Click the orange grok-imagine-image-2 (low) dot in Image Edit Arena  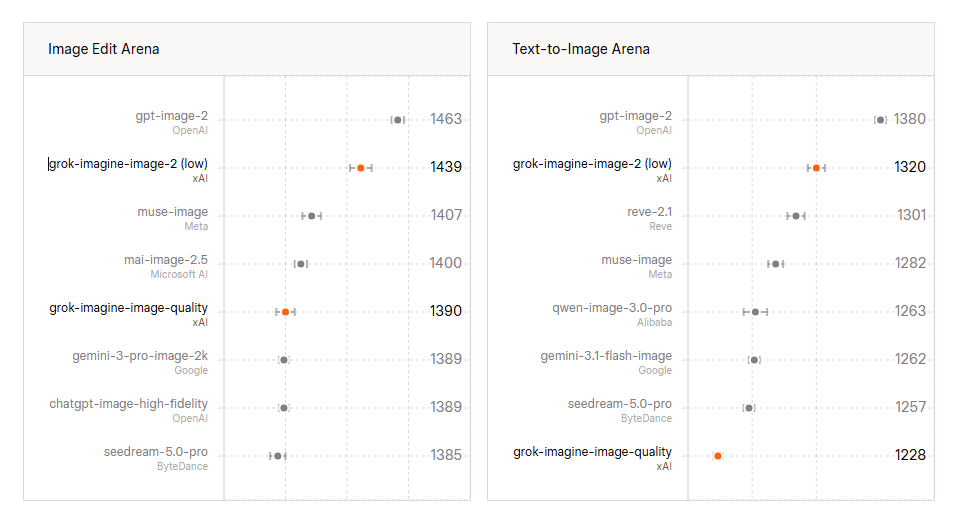361,168
